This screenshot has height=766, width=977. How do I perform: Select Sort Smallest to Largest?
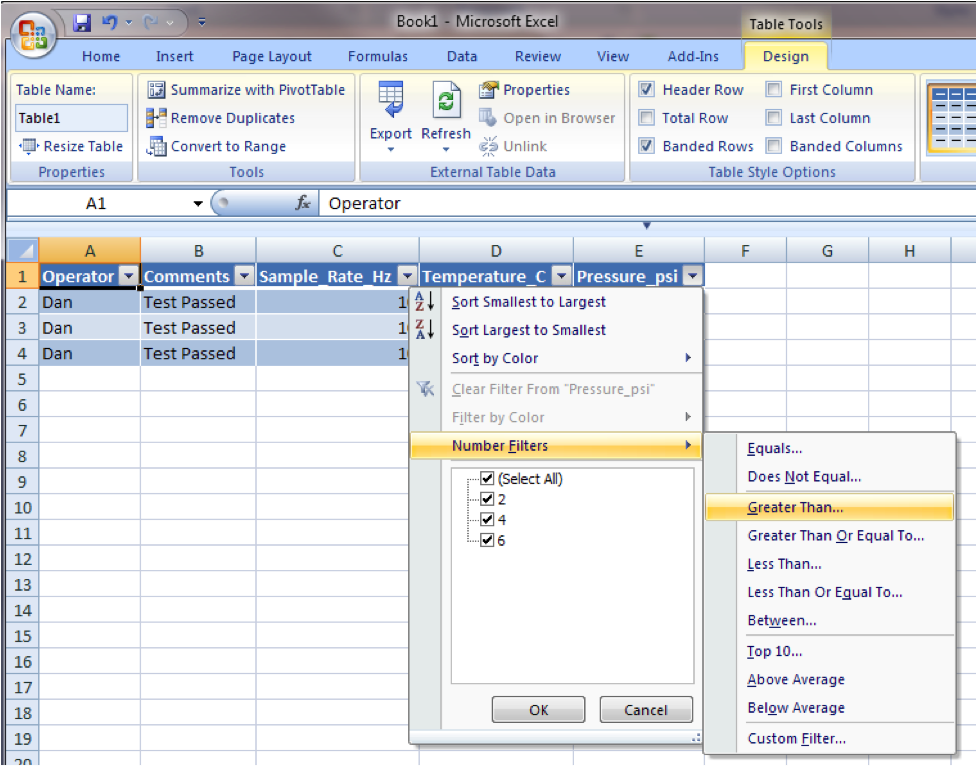click(528, 302)
